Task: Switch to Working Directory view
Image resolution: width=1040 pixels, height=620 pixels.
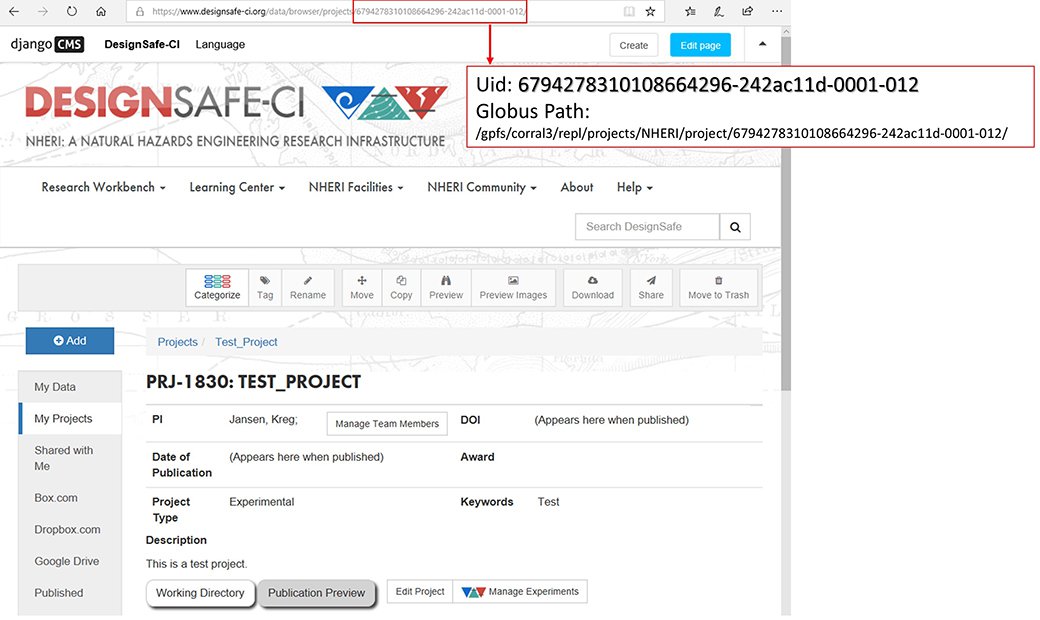Action: point(200,593)
